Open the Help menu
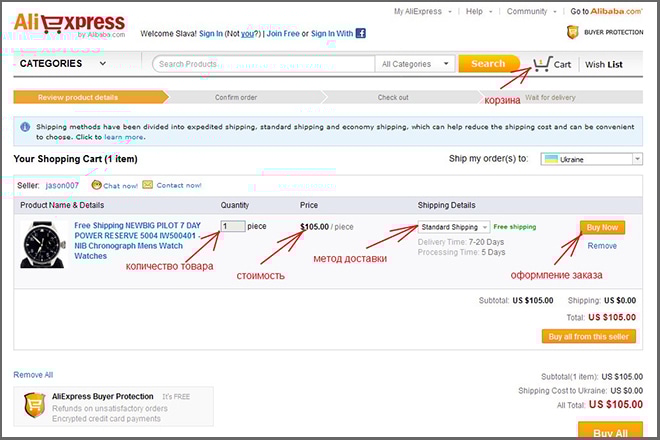Viewport: 660px width, 440px height. (x=474, y=11)
